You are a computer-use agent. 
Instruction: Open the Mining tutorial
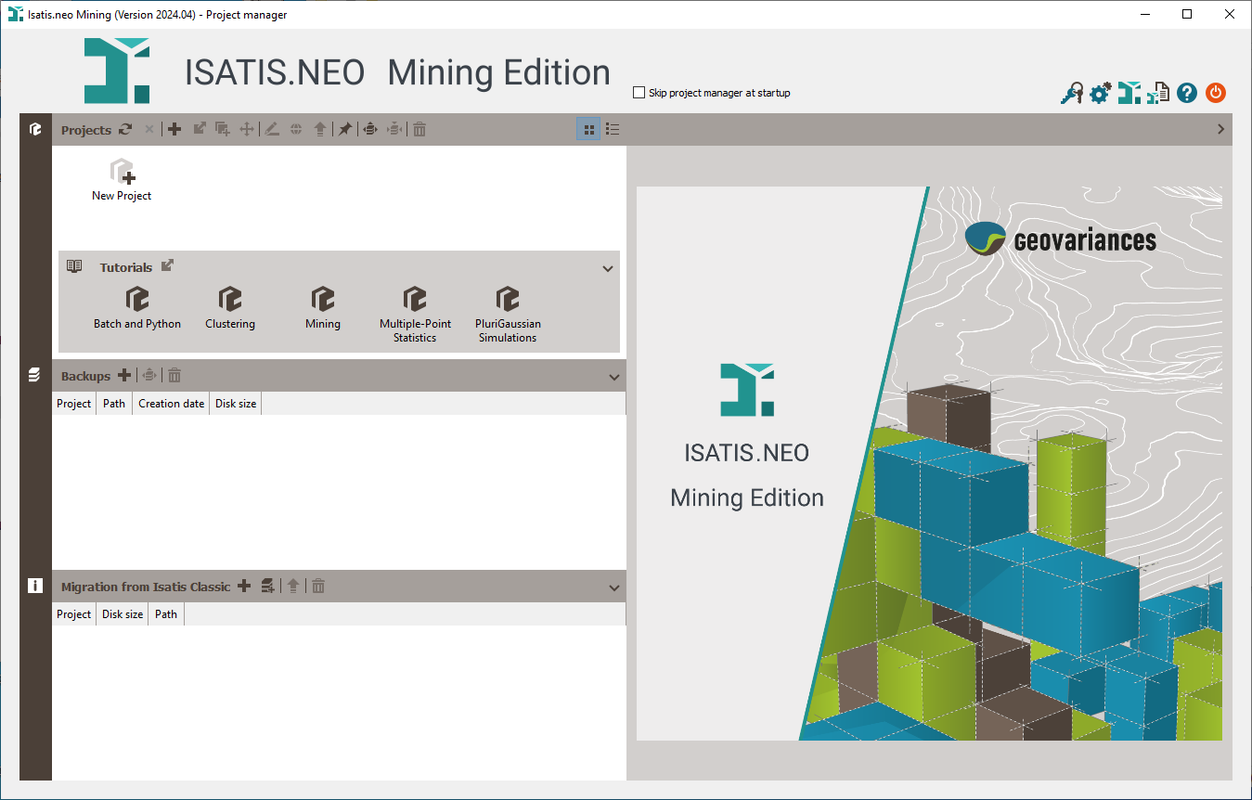[322, 308]
